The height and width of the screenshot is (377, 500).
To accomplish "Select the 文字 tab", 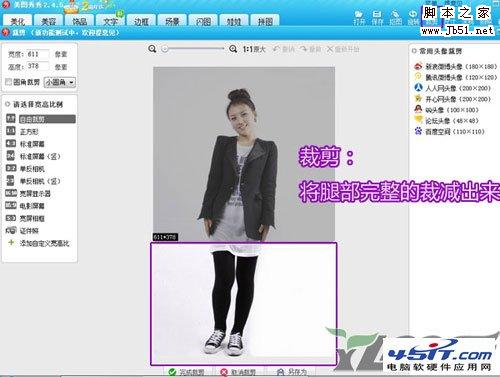I will click(x=110, y=21).
